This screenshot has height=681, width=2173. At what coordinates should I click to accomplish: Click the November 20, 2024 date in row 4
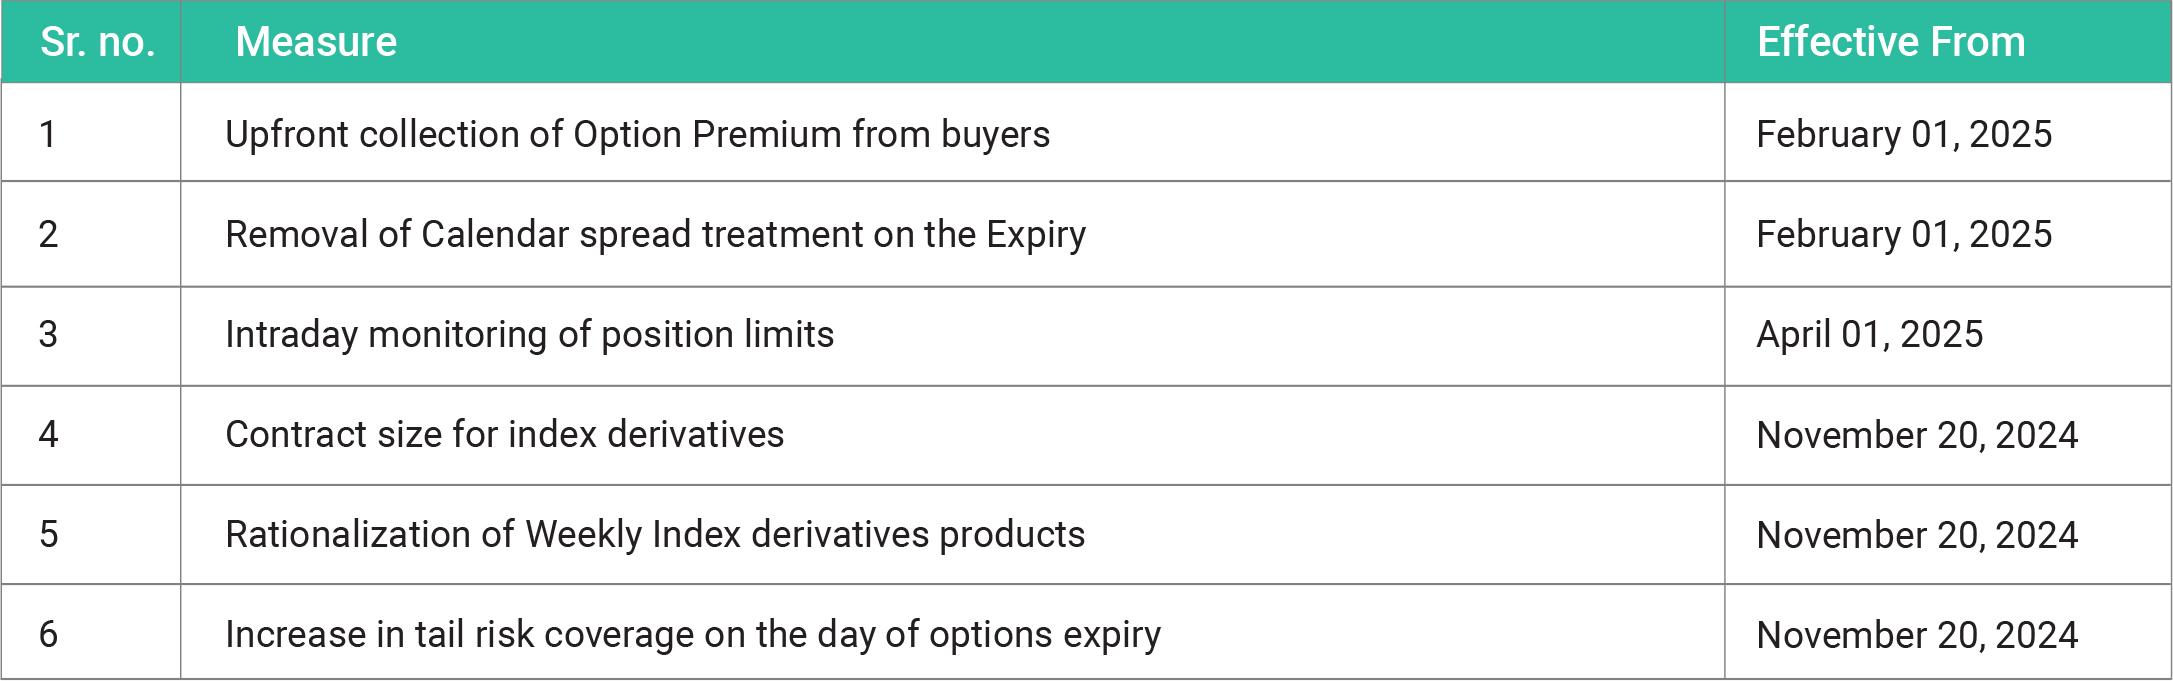point(1917,435)
